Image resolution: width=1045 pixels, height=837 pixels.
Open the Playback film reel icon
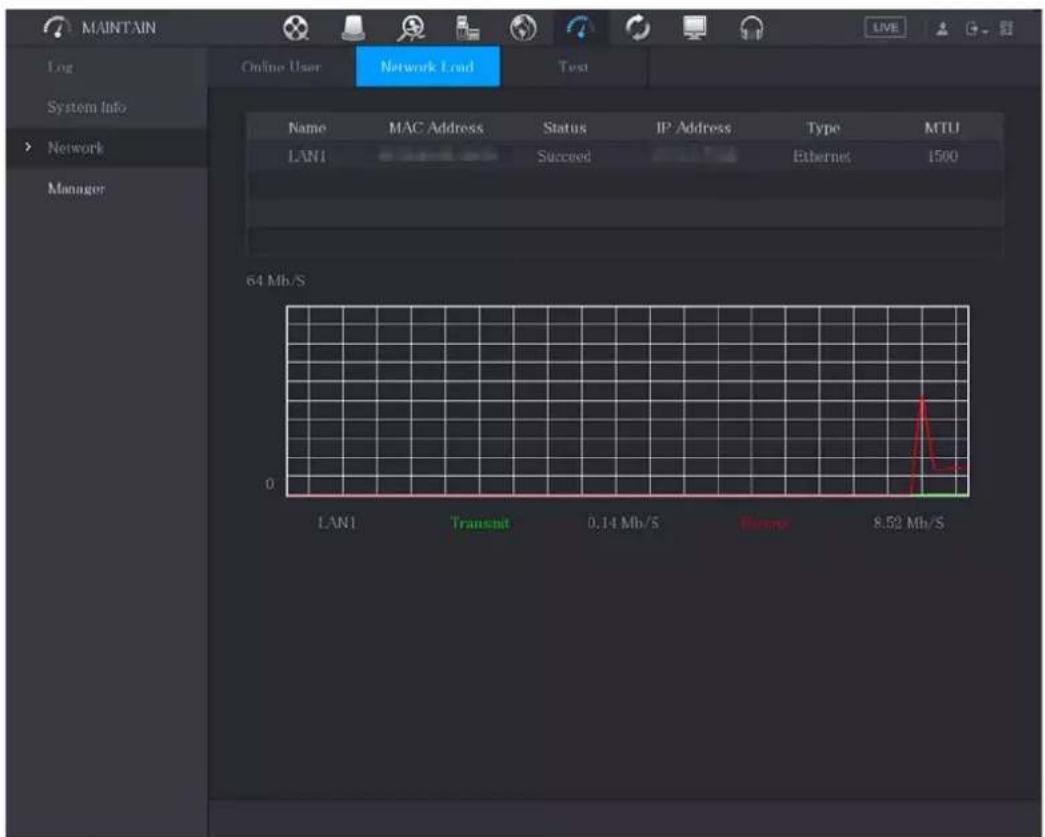click(296, 28)
